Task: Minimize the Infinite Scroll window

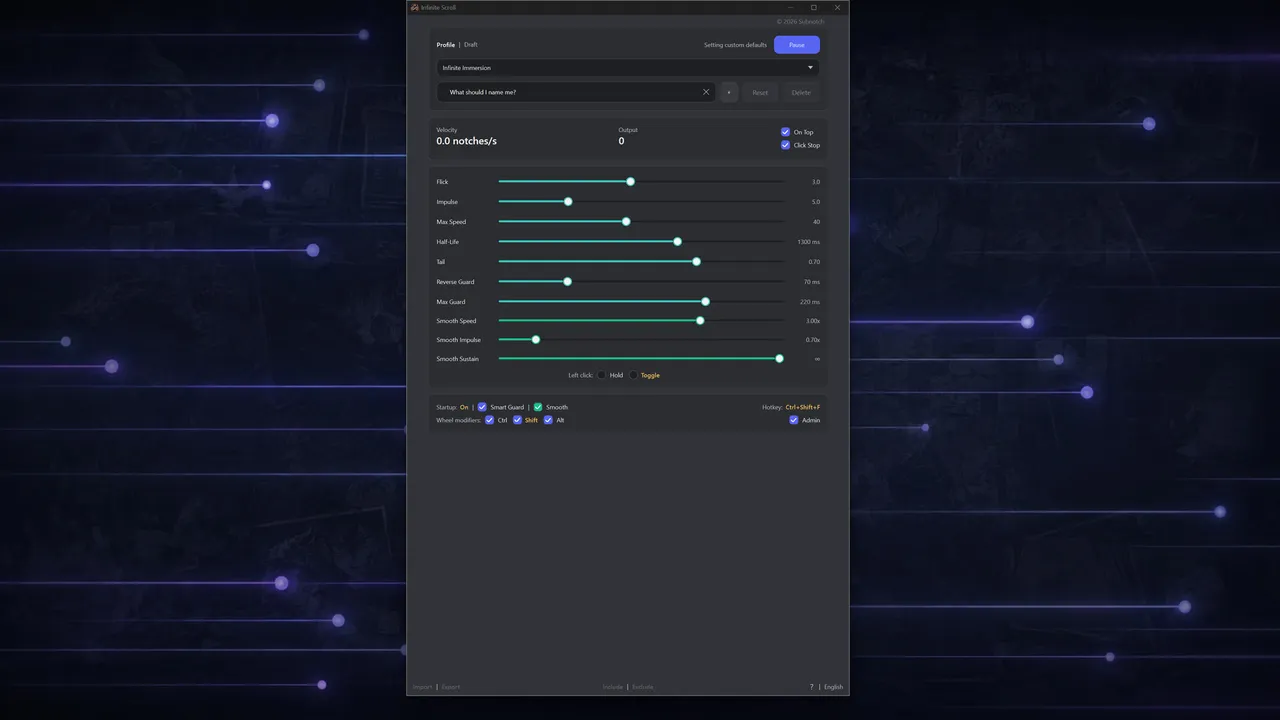Action: tap(790, 7)
